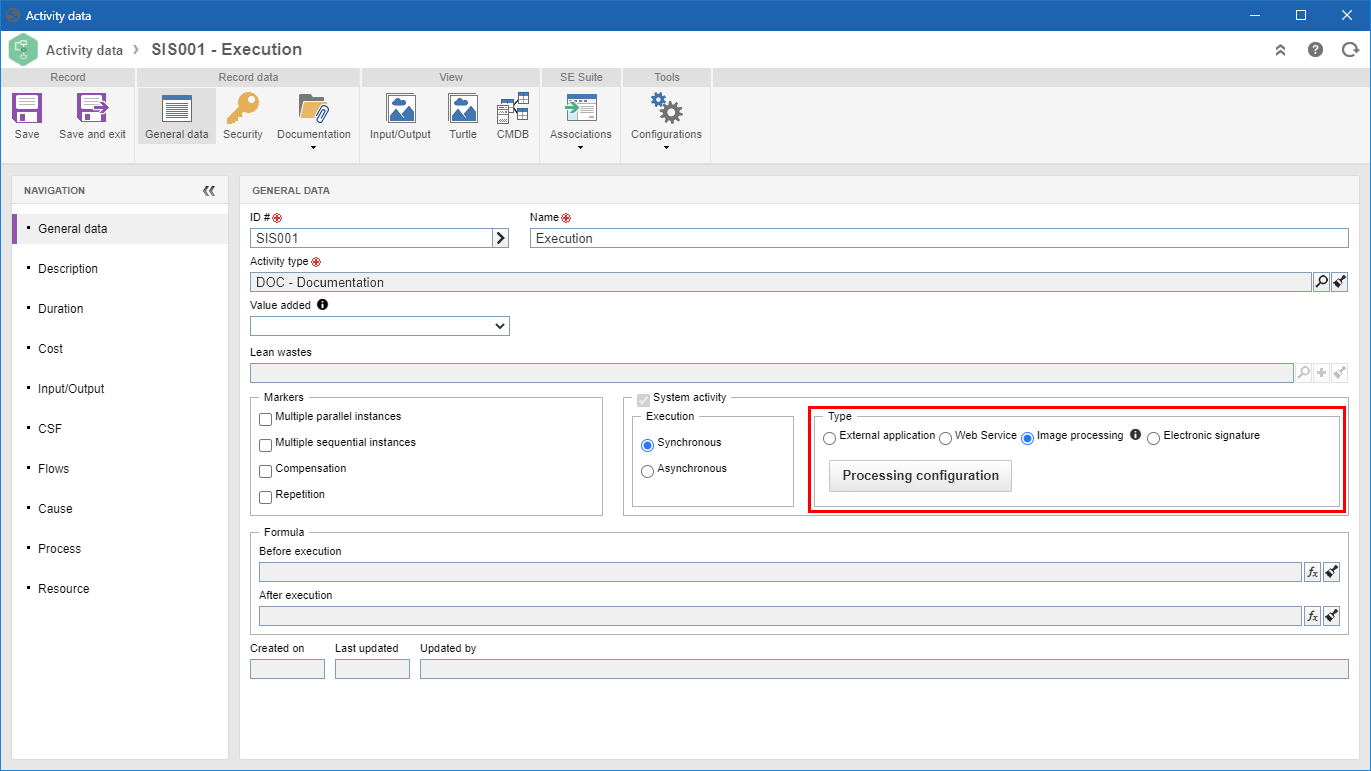Select the Electronic signature type
1371x771 pixels.
1153,438
